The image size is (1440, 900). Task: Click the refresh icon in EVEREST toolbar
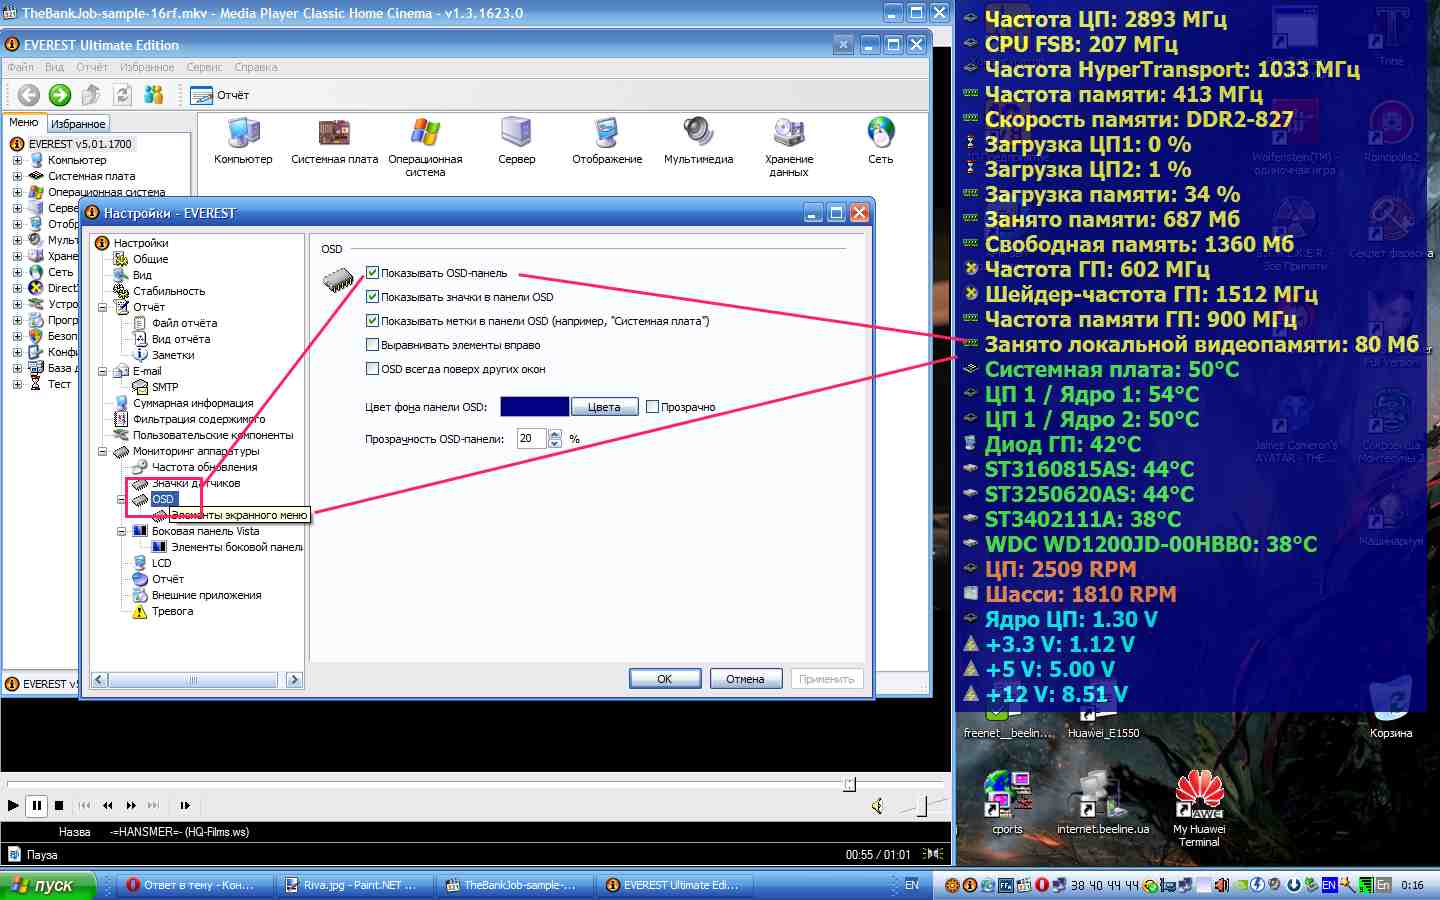click(x=122, y=95)
